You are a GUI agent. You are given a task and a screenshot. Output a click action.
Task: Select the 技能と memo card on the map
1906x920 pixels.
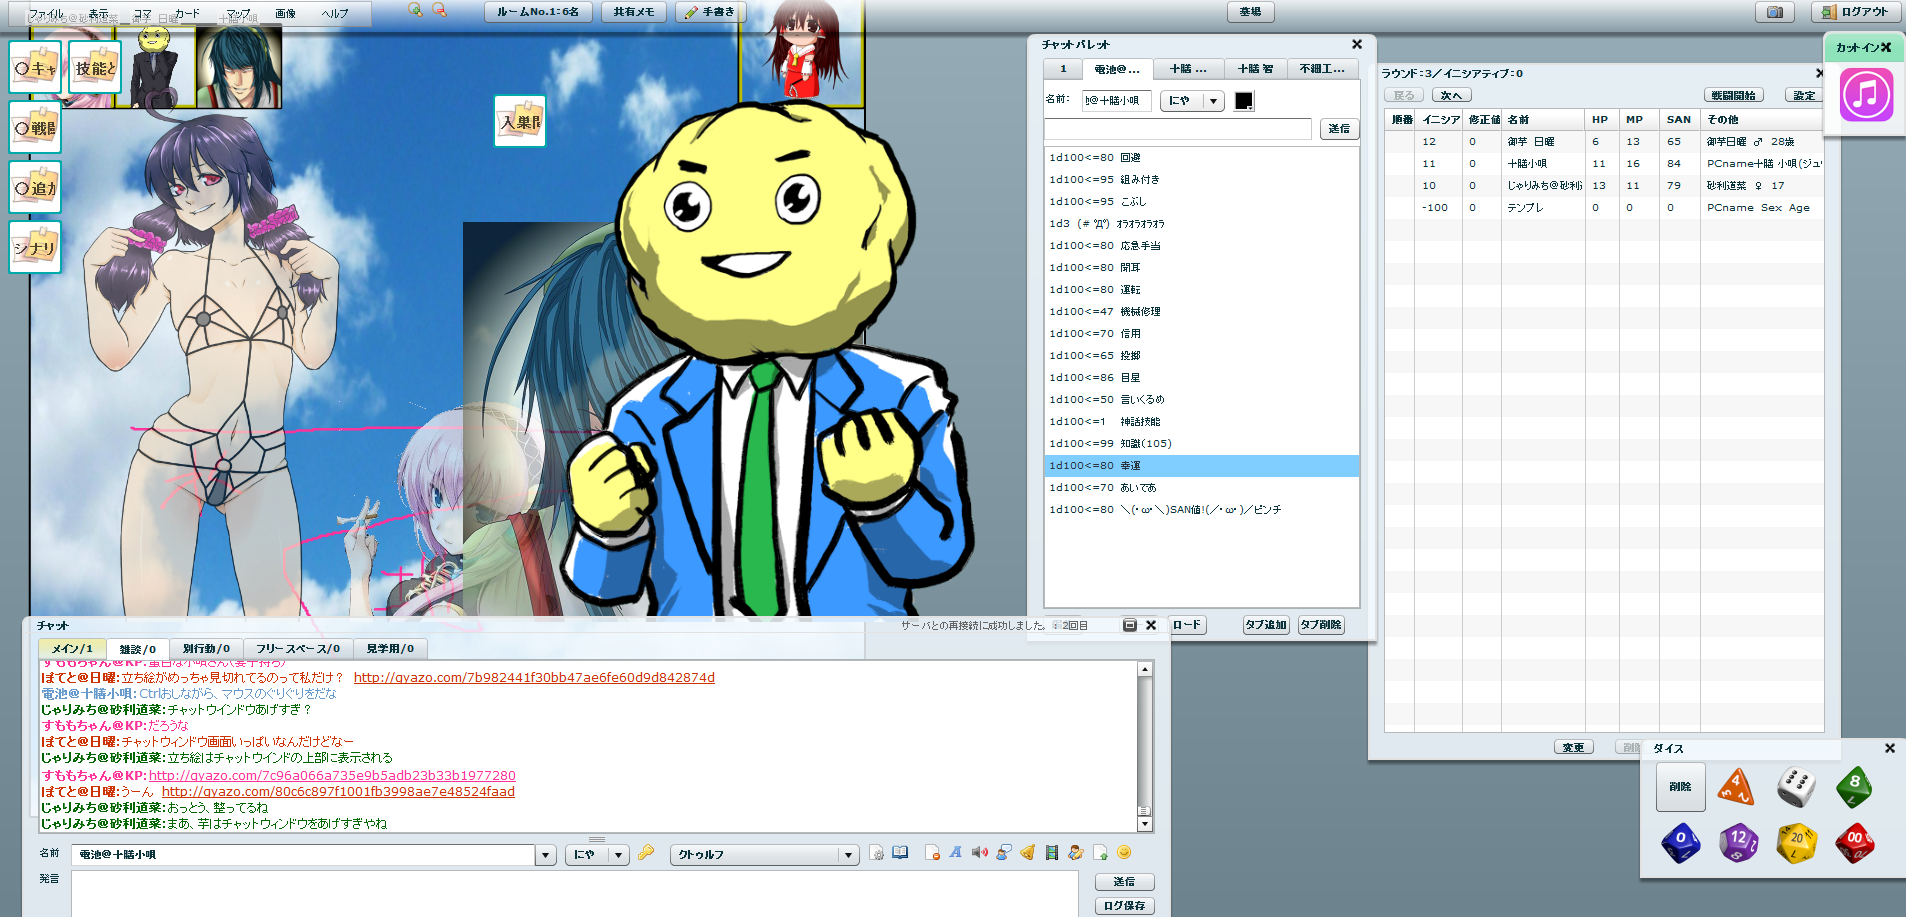point(95,67)
